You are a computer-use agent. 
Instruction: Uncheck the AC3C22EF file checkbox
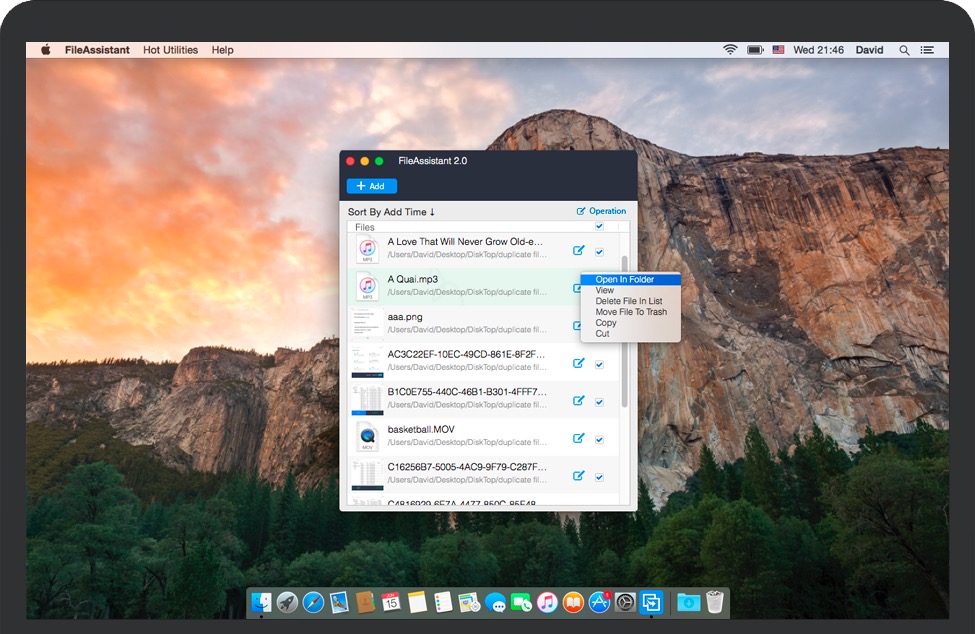[x=599, y=365]
